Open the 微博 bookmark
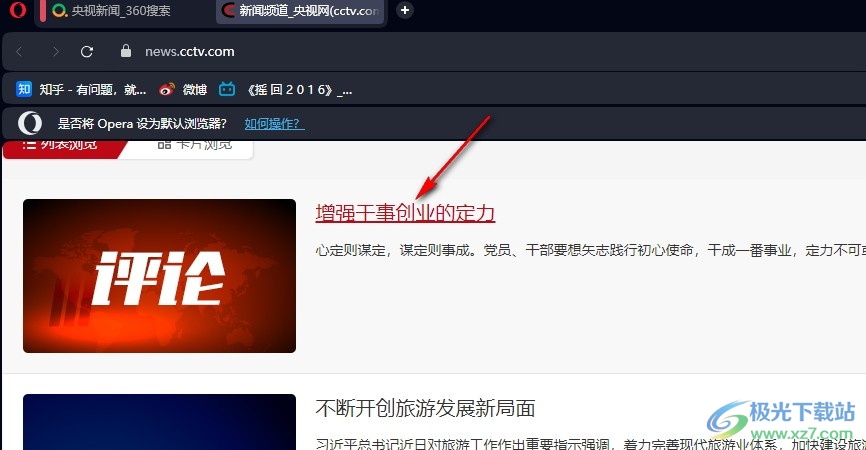Screen dimensions: 866x450 (x=183, y=89)
